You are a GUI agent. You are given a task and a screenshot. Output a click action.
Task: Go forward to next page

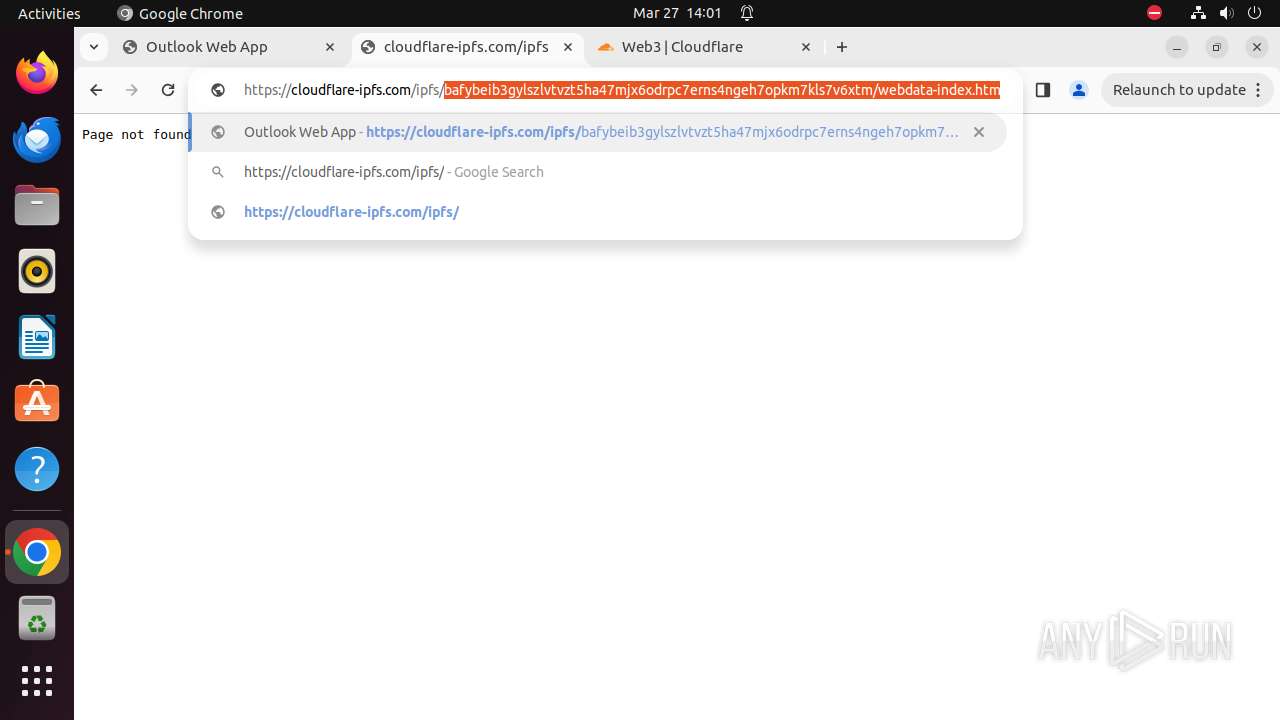click(x=132, y=90)
